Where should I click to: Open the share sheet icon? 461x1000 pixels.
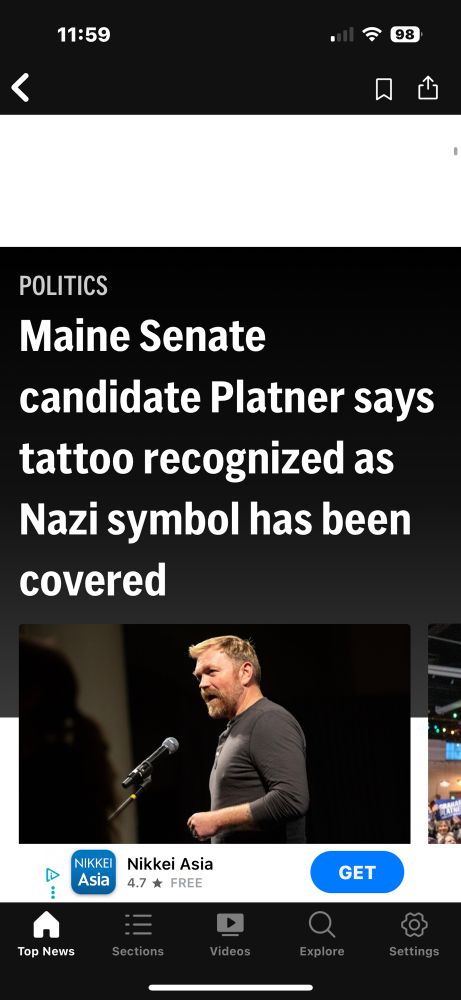point(428,87)
